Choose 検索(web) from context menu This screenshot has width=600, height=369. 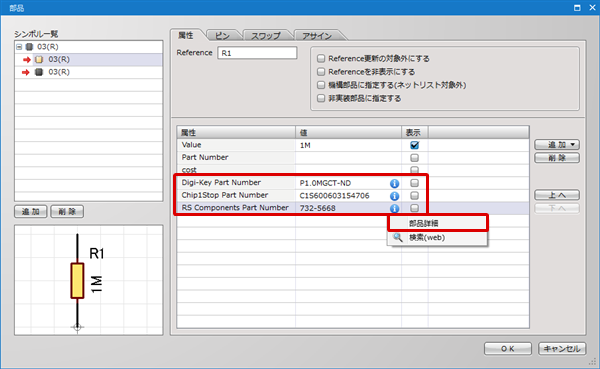(x=437, y=238)
